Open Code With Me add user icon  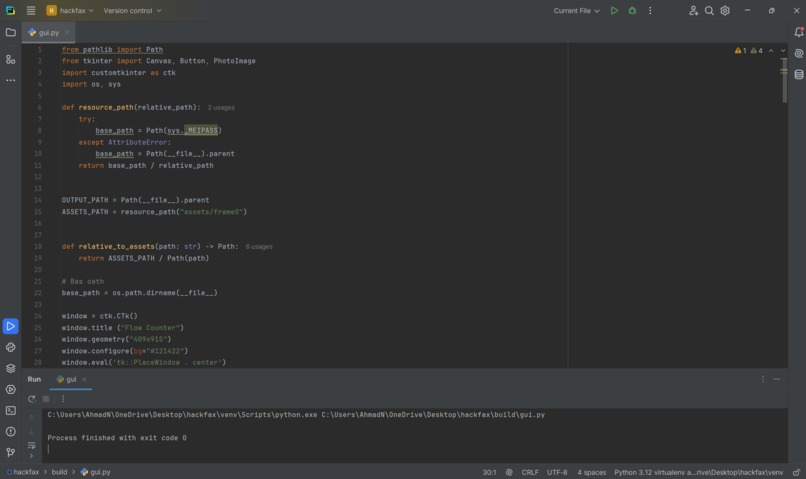693,10
